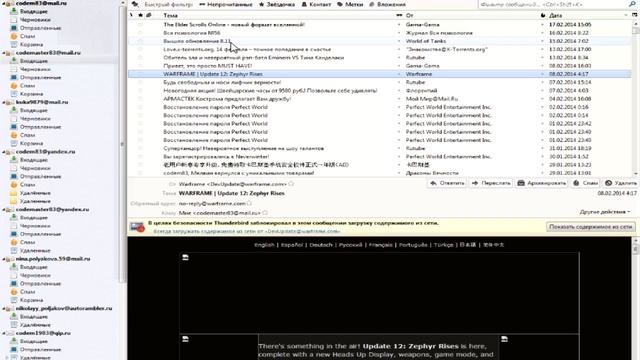Star The Elder Scrolls Online message

click(x=140, y=24)
